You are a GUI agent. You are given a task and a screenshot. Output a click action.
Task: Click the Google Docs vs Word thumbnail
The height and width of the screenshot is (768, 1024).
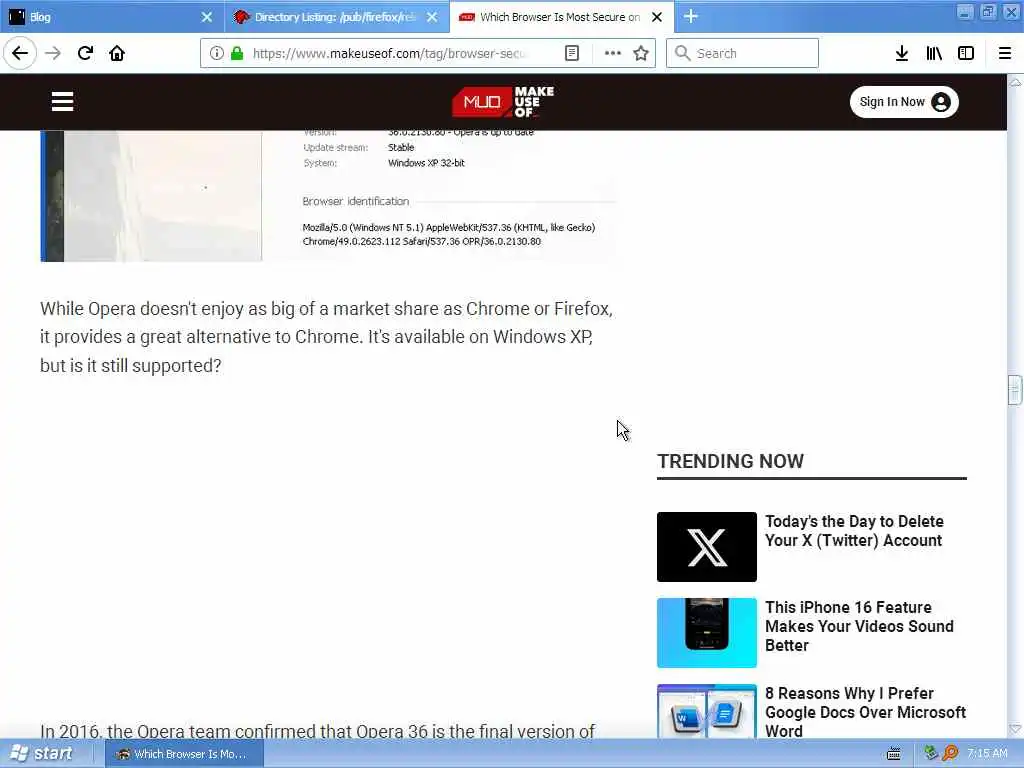pos(707,712)
